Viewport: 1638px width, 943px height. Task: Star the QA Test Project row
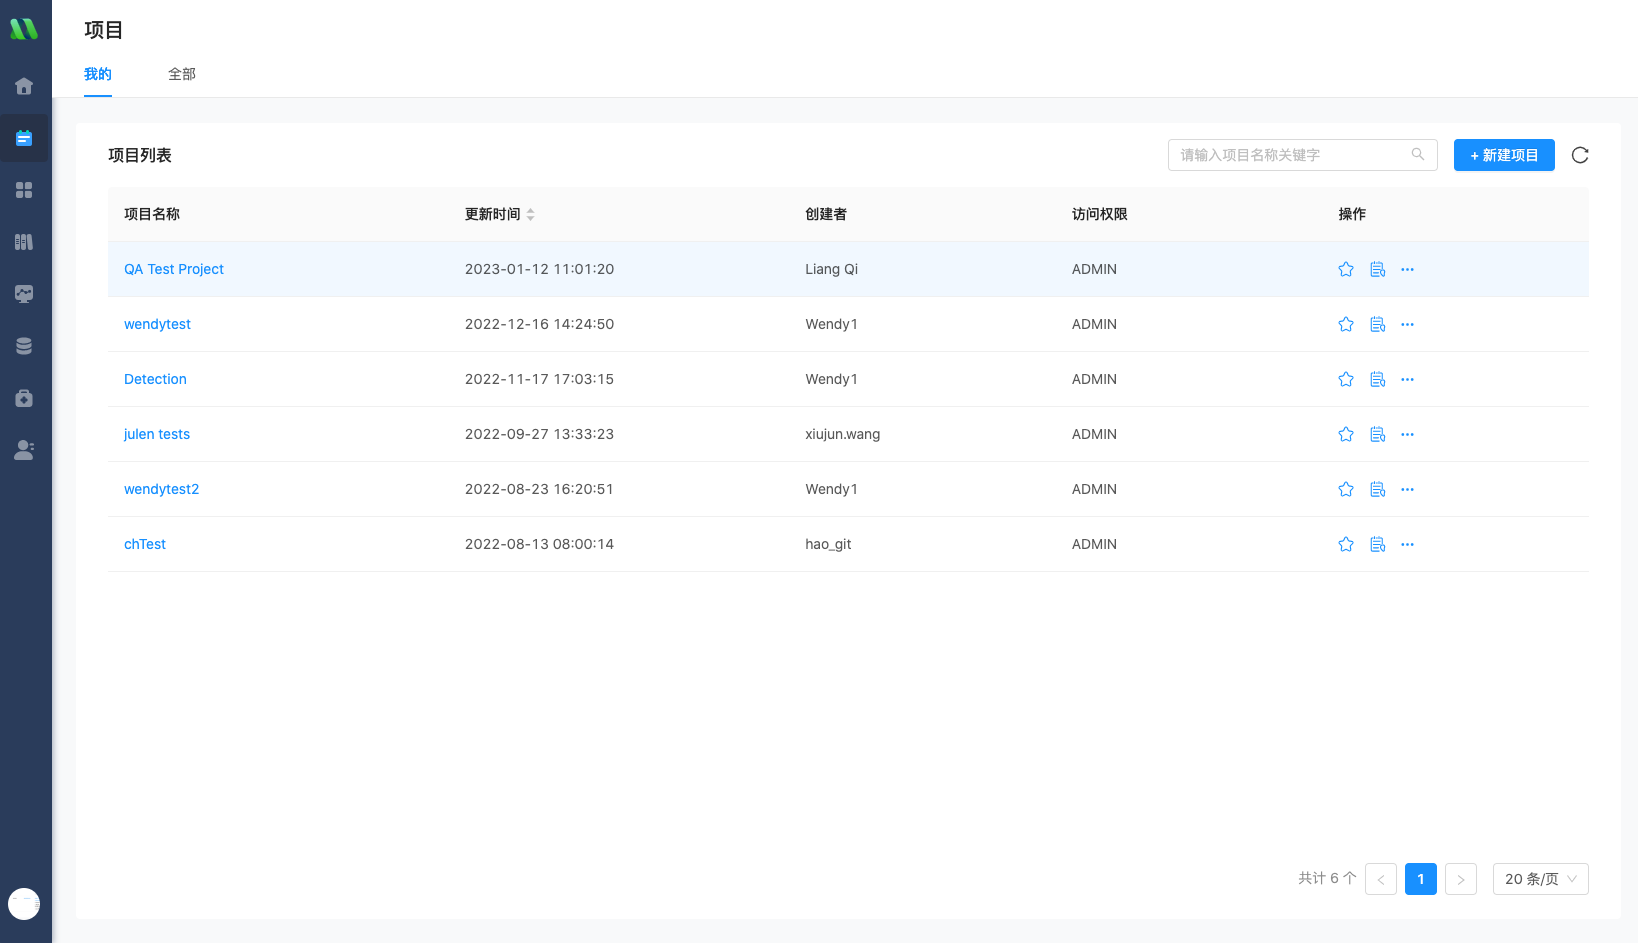tap(1346, 269)
